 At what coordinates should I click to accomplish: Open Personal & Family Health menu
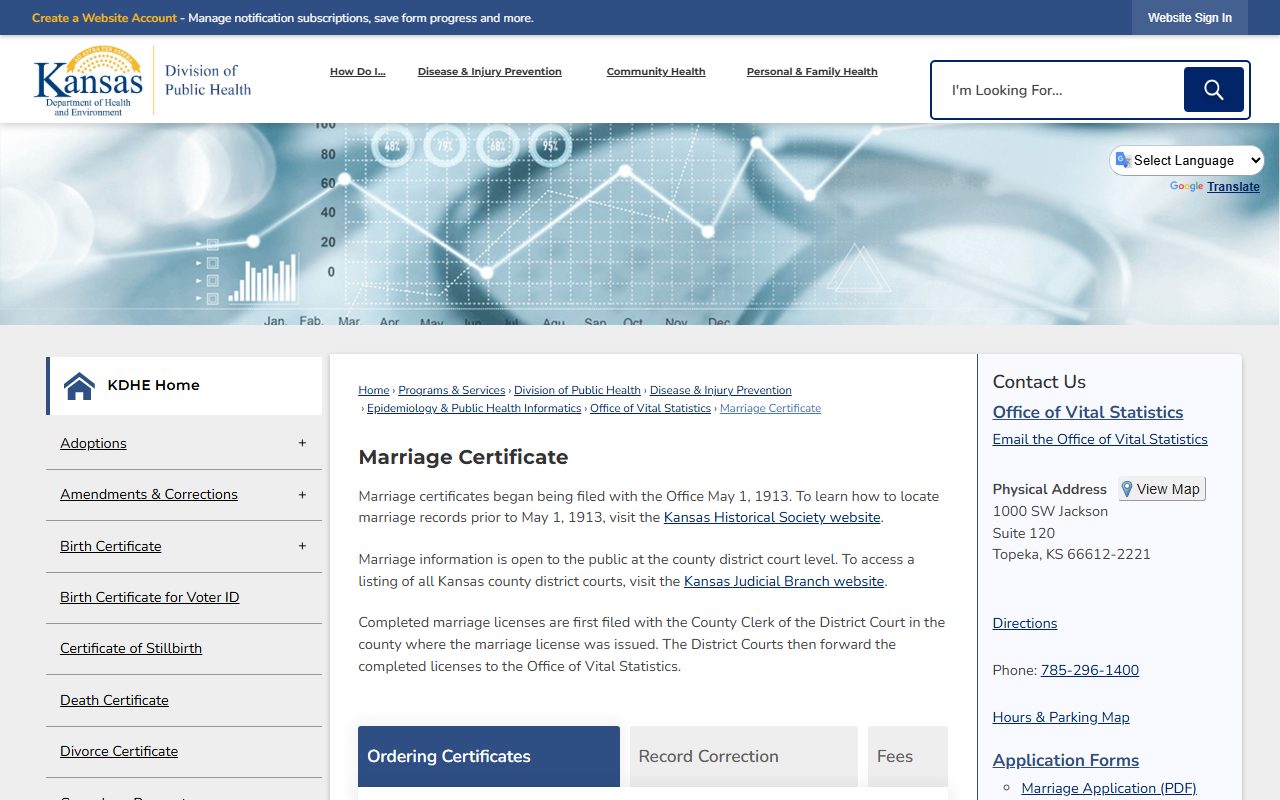(x=812, y=72)
